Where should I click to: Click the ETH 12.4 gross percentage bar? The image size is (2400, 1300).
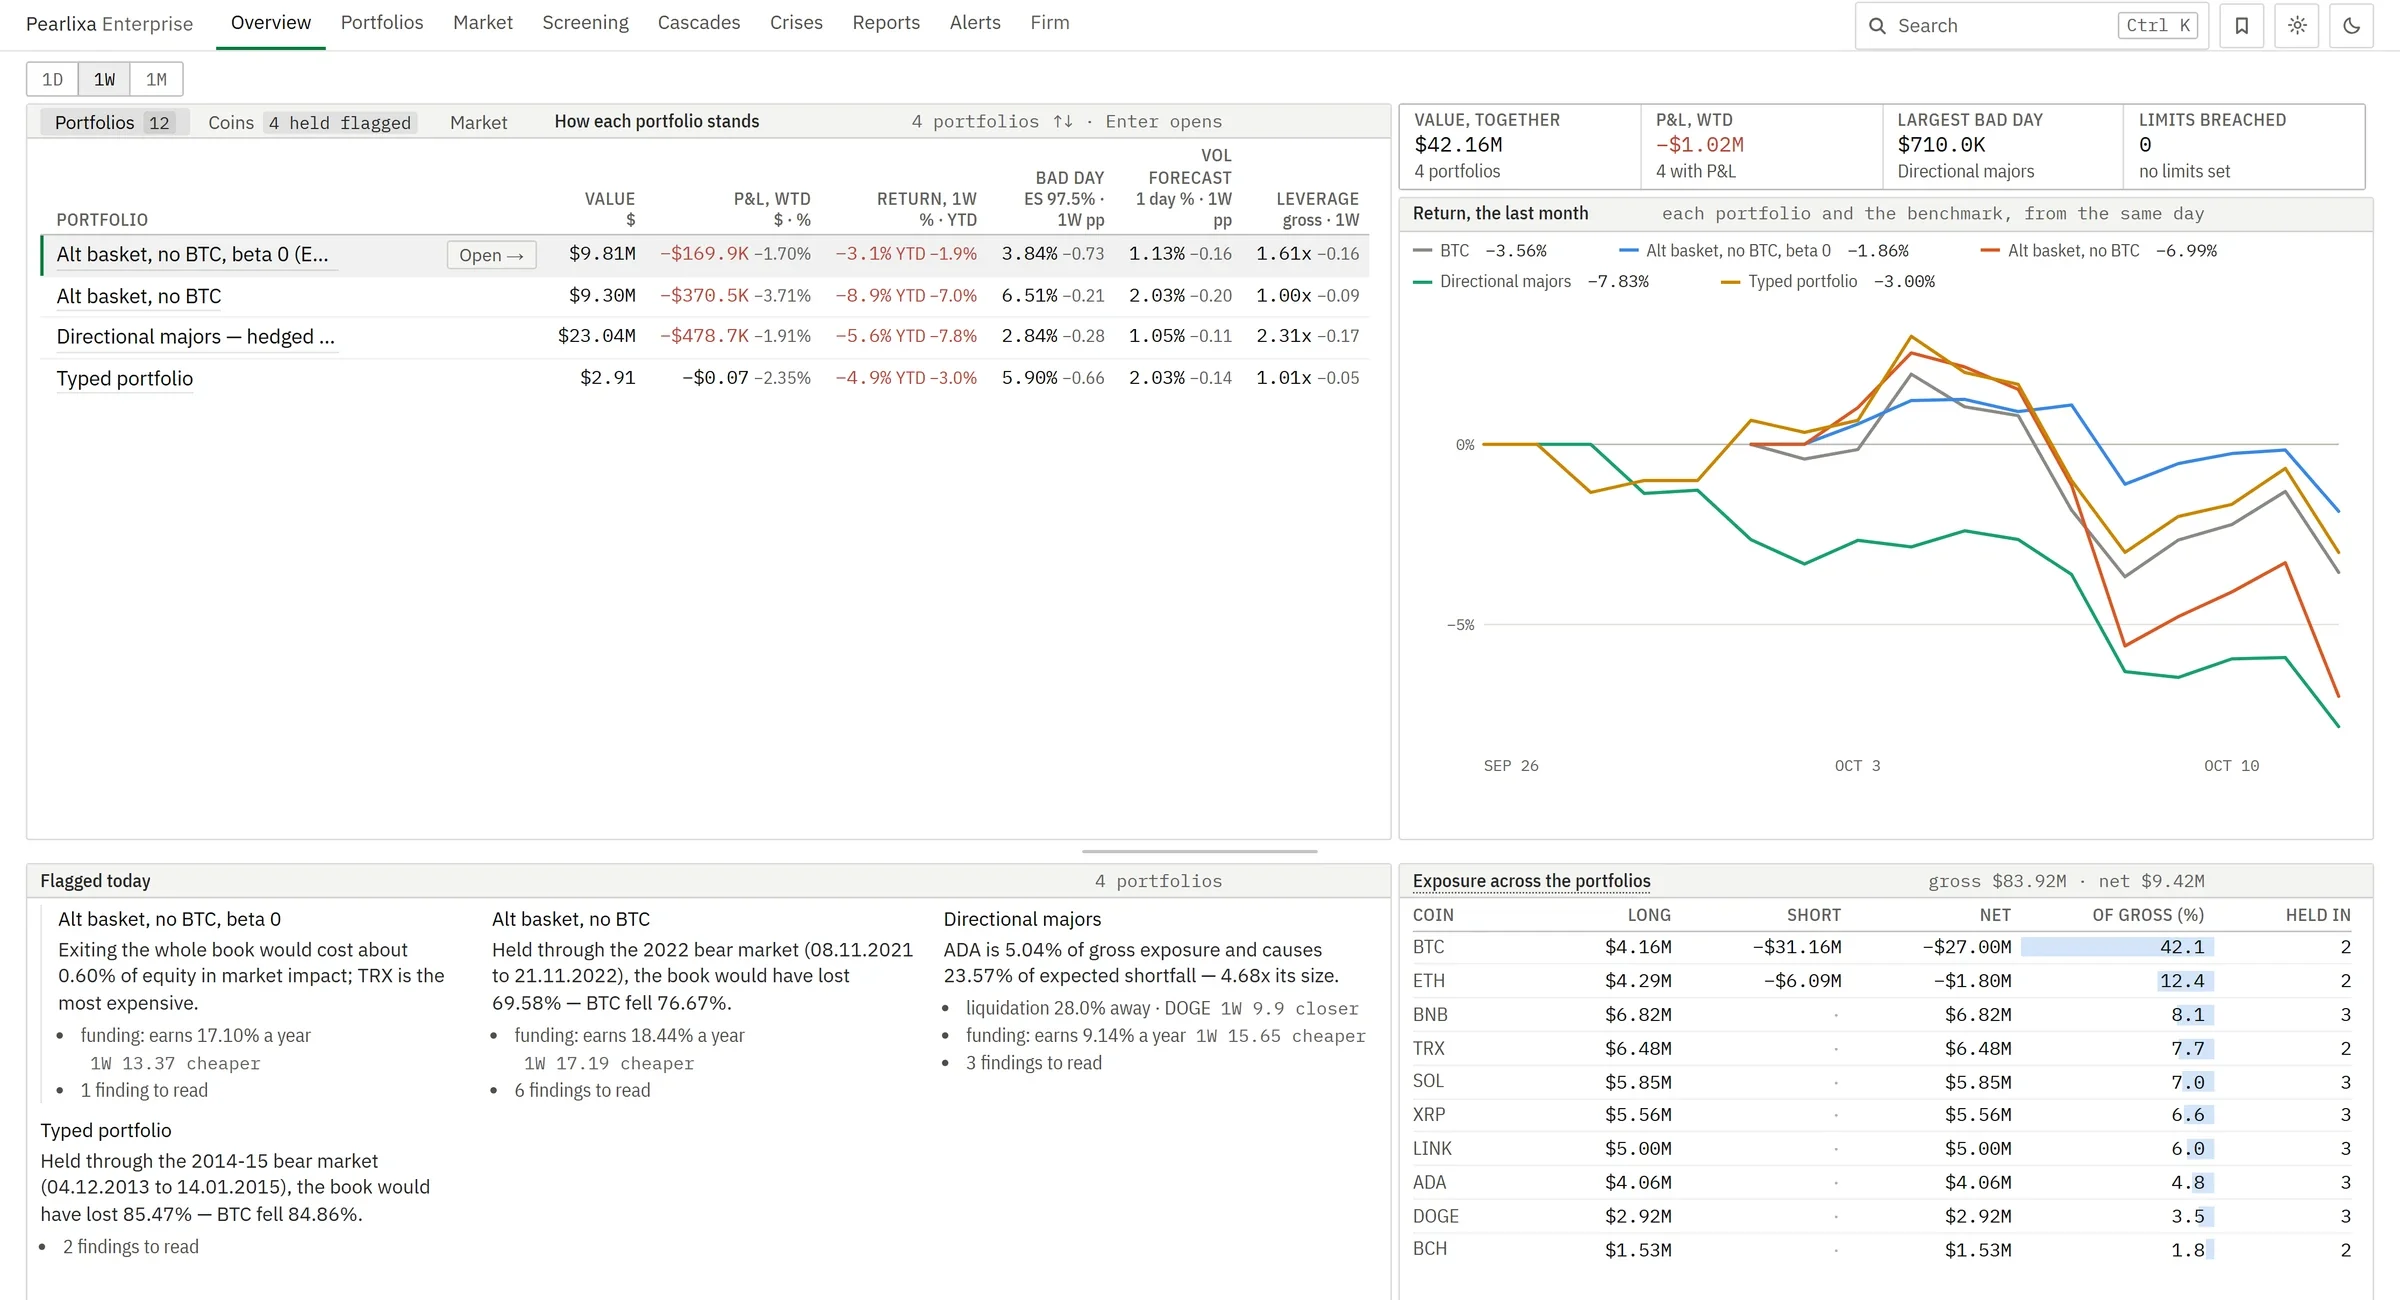pyautogui.click(x=2185, y=981)
